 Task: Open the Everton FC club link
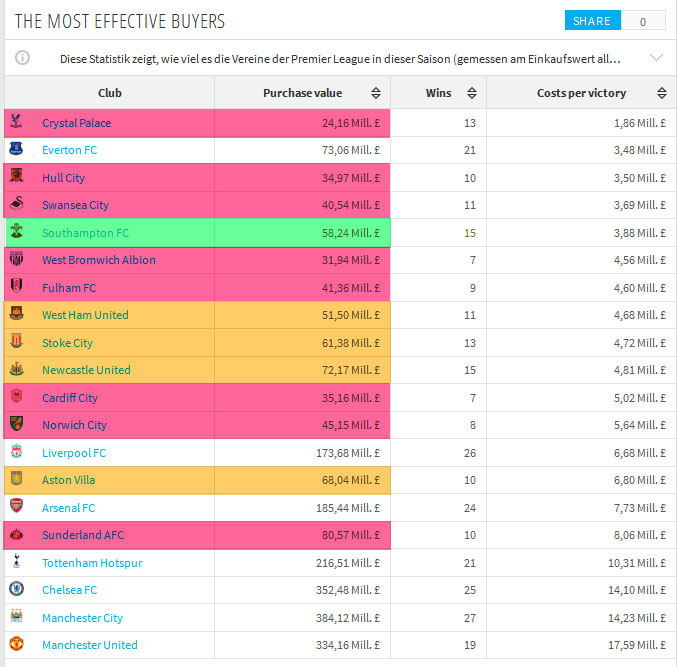(70, 150)
